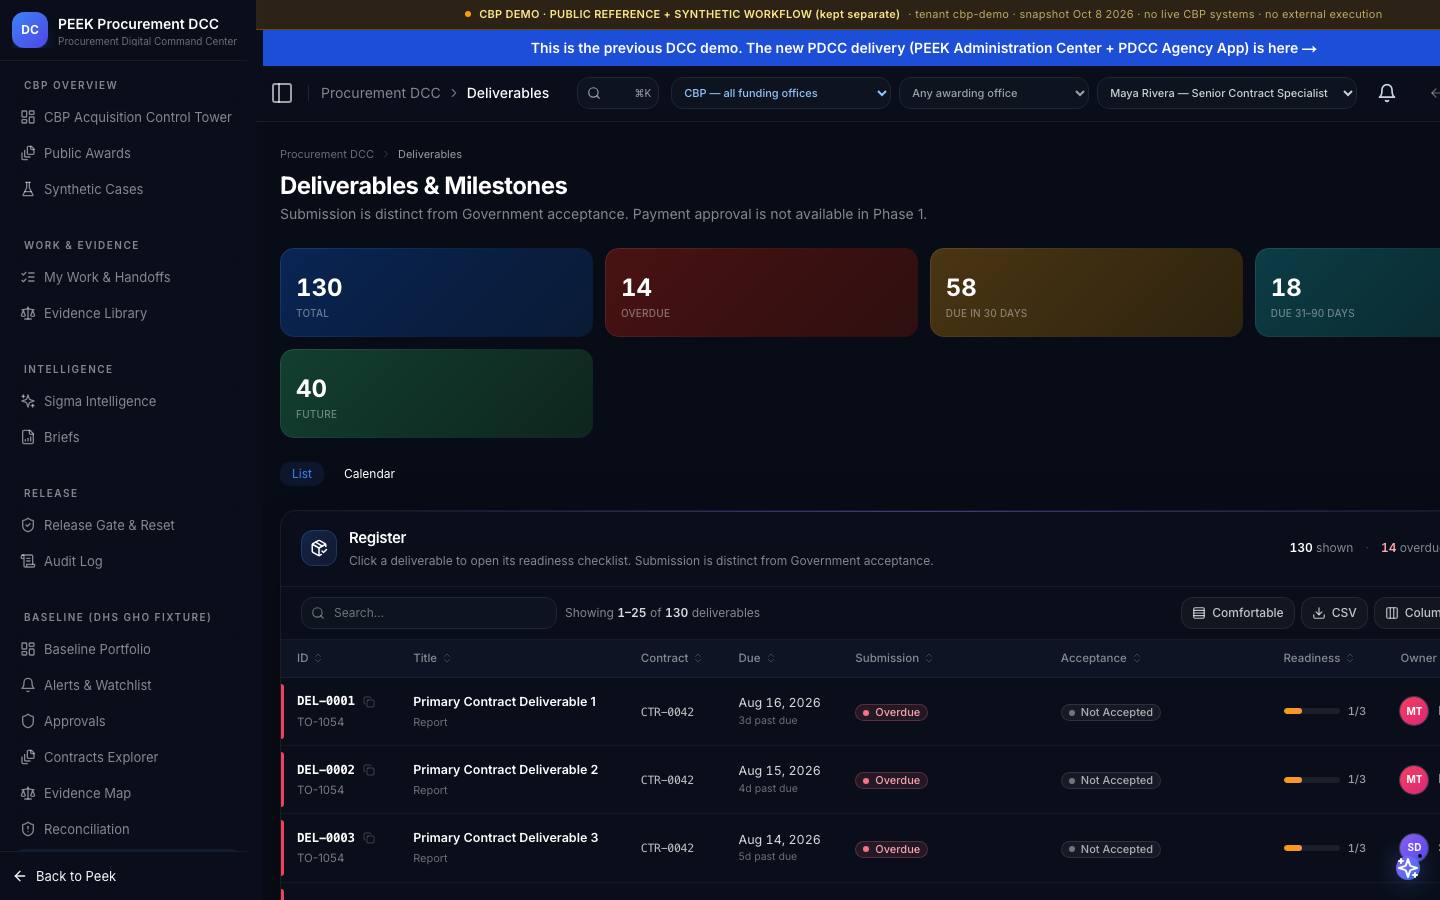Toggle Comfortable density button
This screenshot has width=1440, height=900.
pyautogui.click(x=1238, y=613)
